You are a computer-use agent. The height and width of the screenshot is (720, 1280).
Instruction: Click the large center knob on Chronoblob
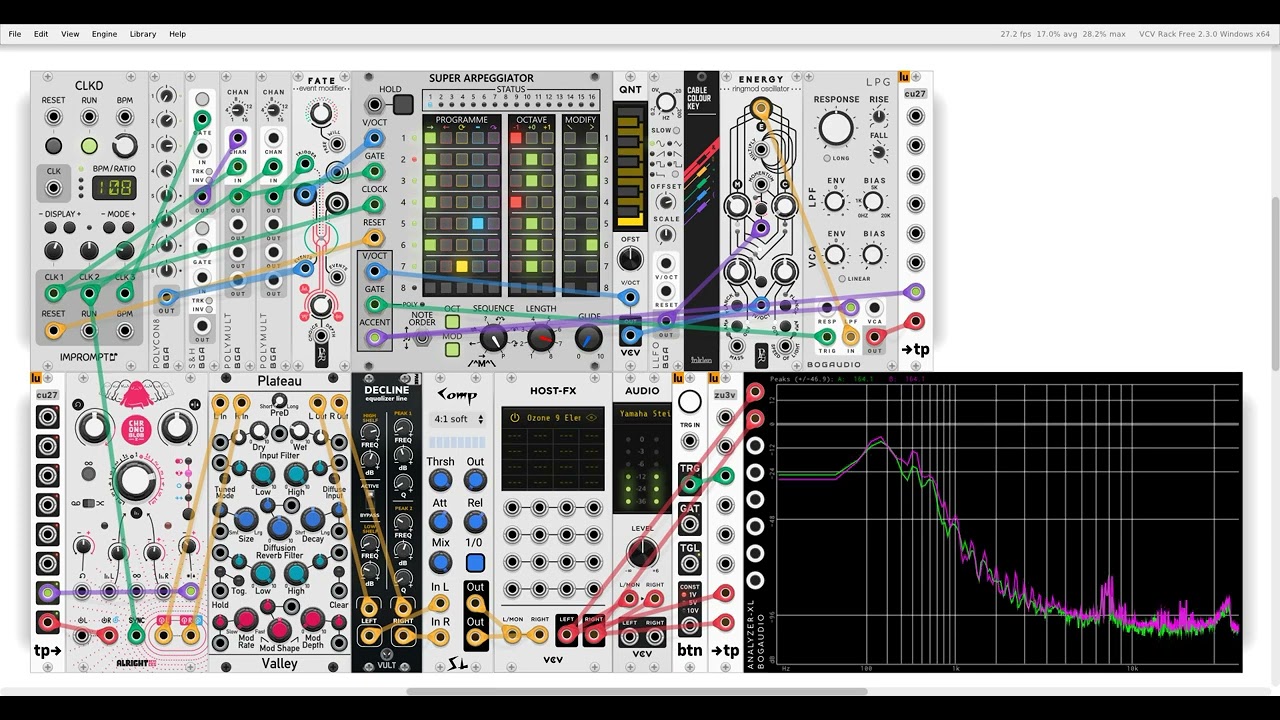click(x=134, y=481)
